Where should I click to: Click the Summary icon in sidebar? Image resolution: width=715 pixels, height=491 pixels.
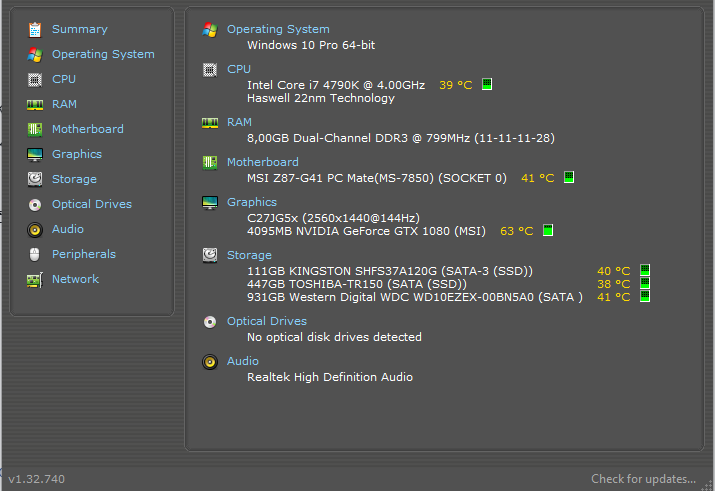click(35, 30)
